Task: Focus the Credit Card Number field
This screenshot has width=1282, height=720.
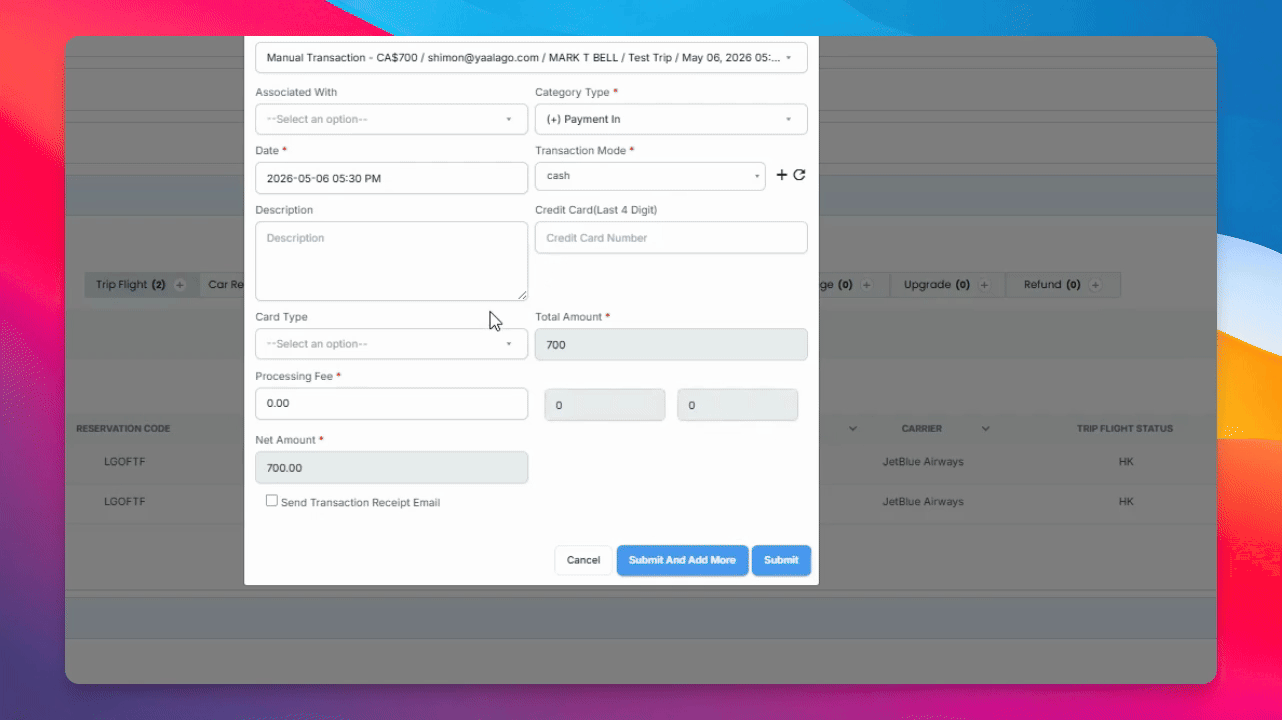Action: click(x=671, y=238)
